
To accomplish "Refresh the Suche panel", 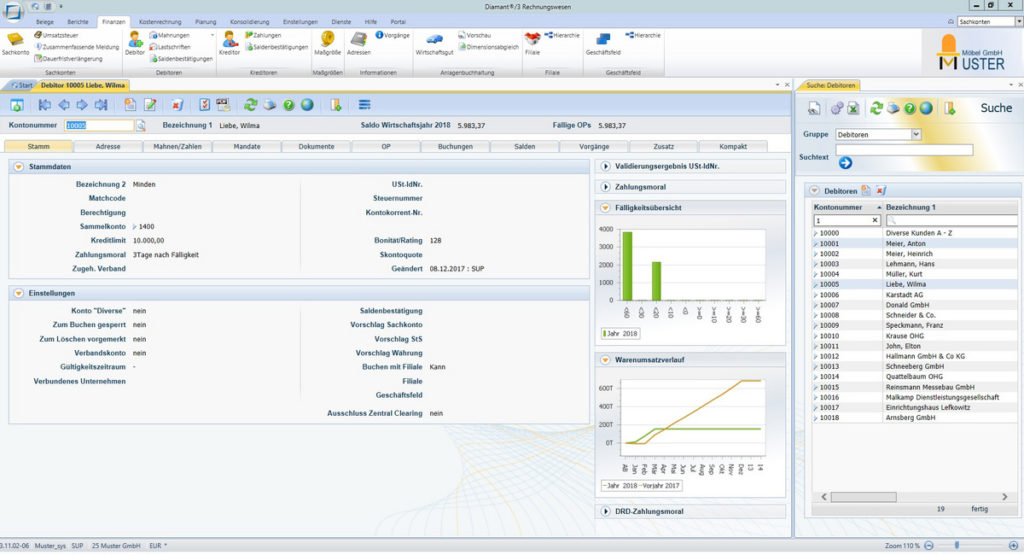I will [876, 109].
